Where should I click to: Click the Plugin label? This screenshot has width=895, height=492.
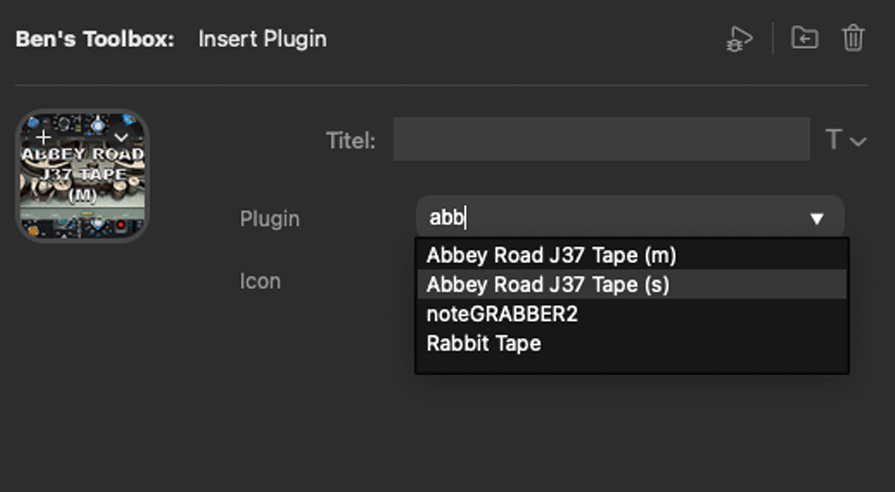click(x=269, y=218)
